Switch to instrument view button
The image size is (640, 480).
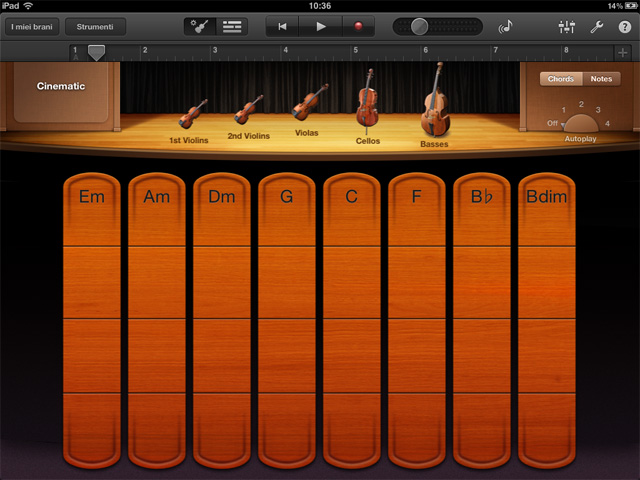[200, 27]
